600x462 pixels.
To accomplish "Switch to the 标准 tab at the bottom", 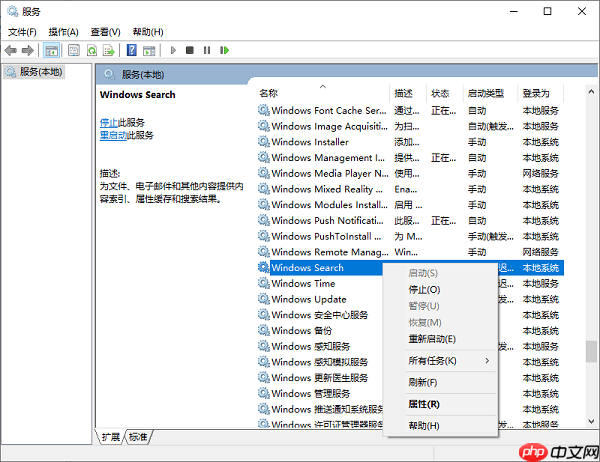I will point(138,437).
